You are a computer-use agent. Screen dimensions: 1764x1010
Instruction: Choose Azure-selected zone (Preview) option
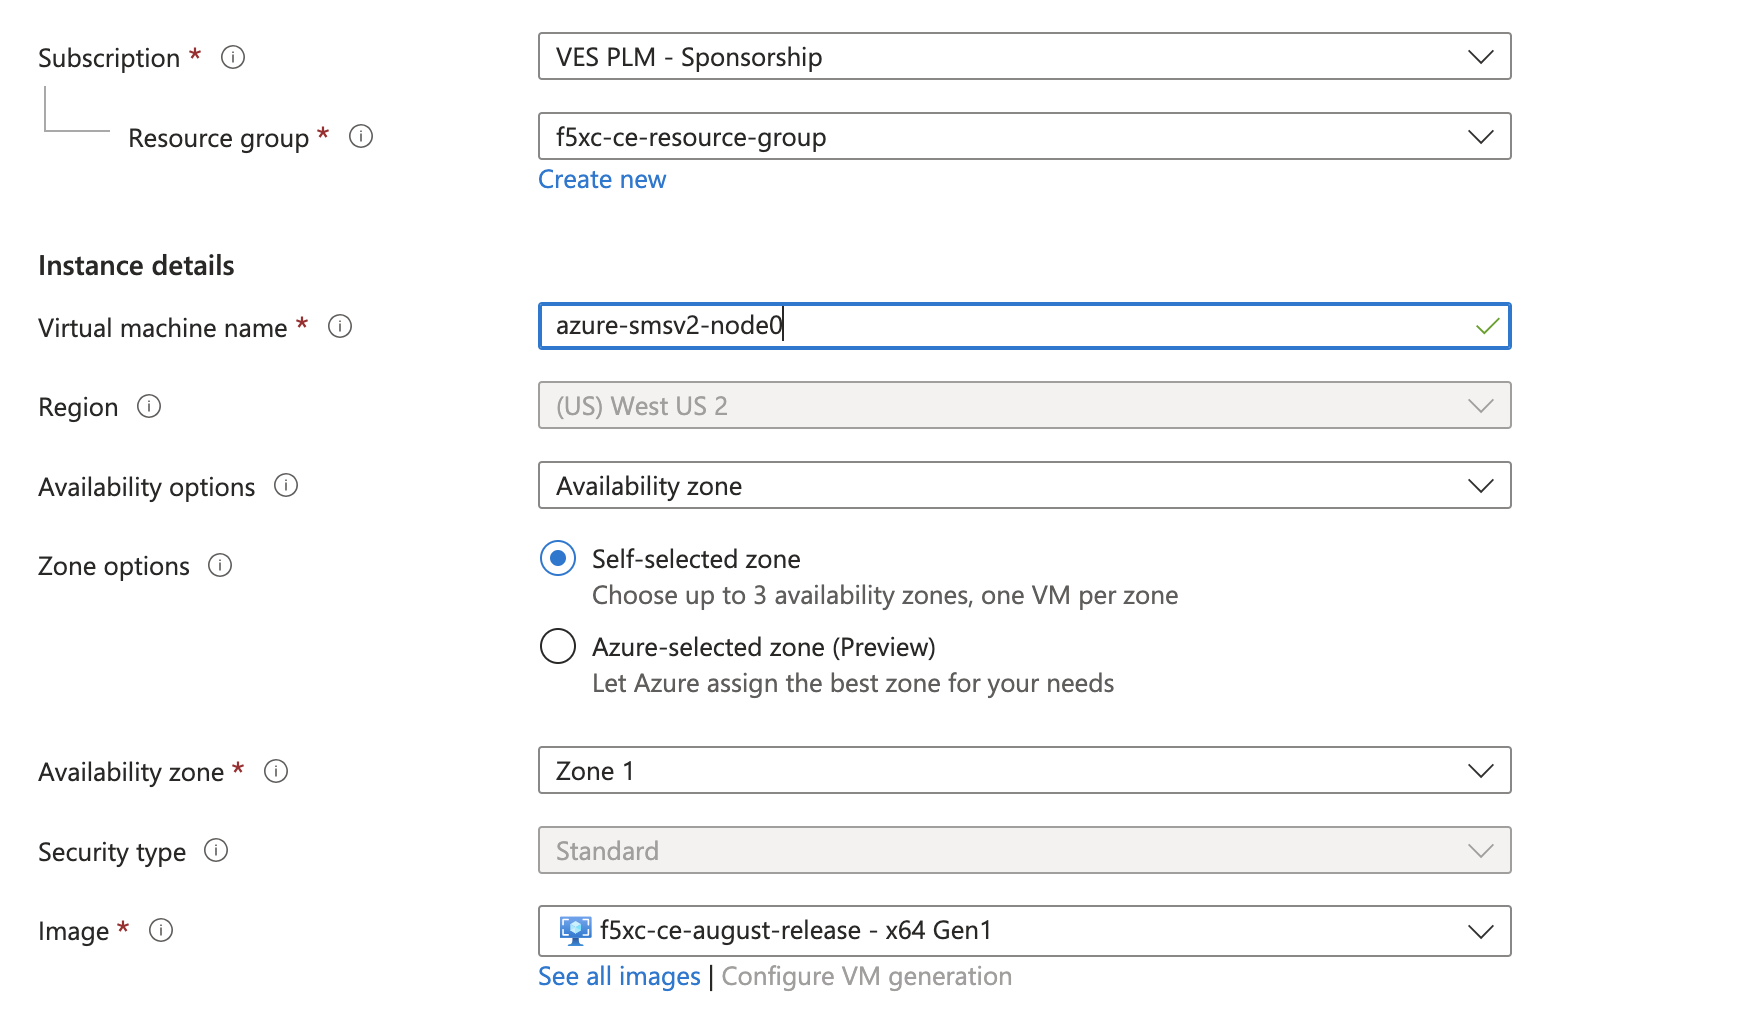[557, 646]
